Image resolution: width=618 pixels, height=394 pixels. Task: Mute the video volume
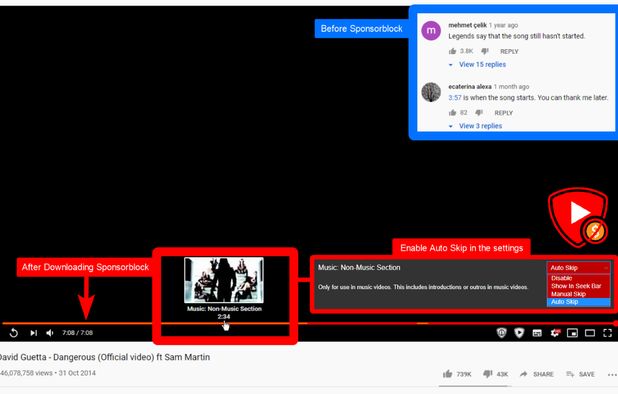point(50,333)
